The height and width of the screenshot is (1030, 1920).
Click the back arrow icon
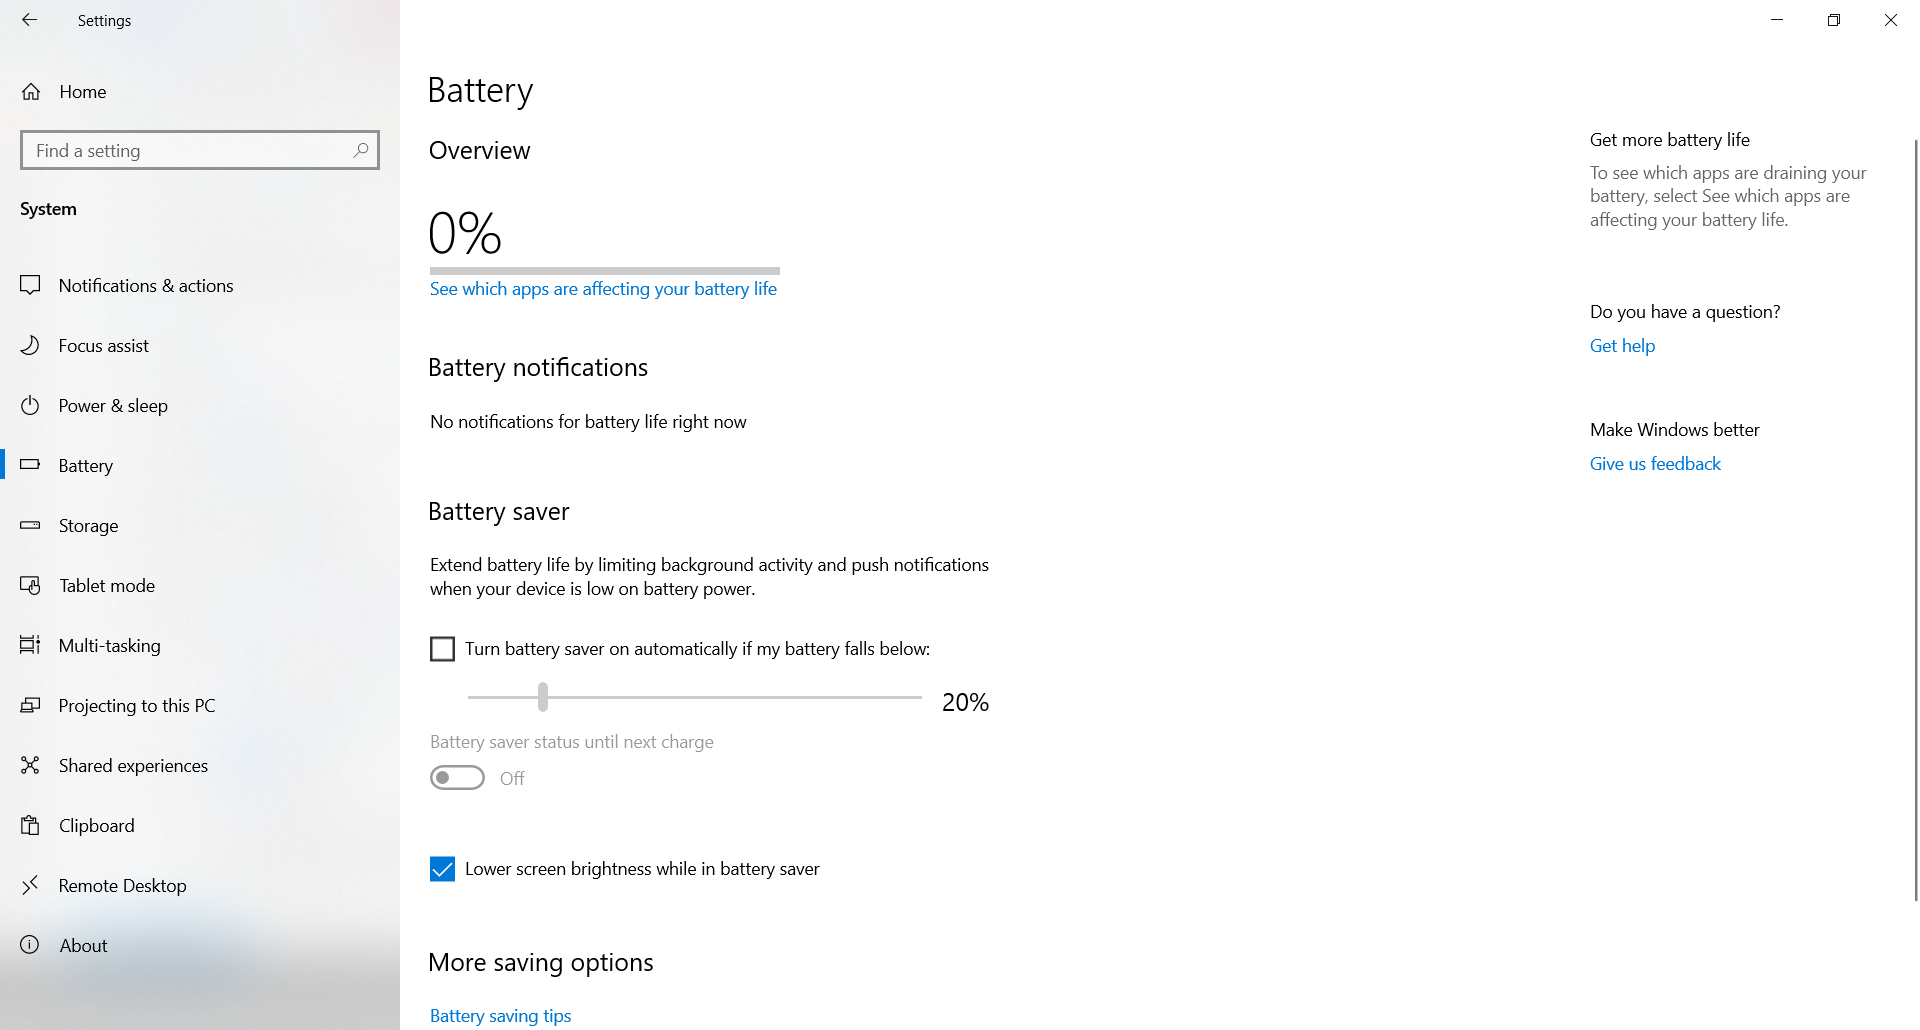click(x=30, y=20)
